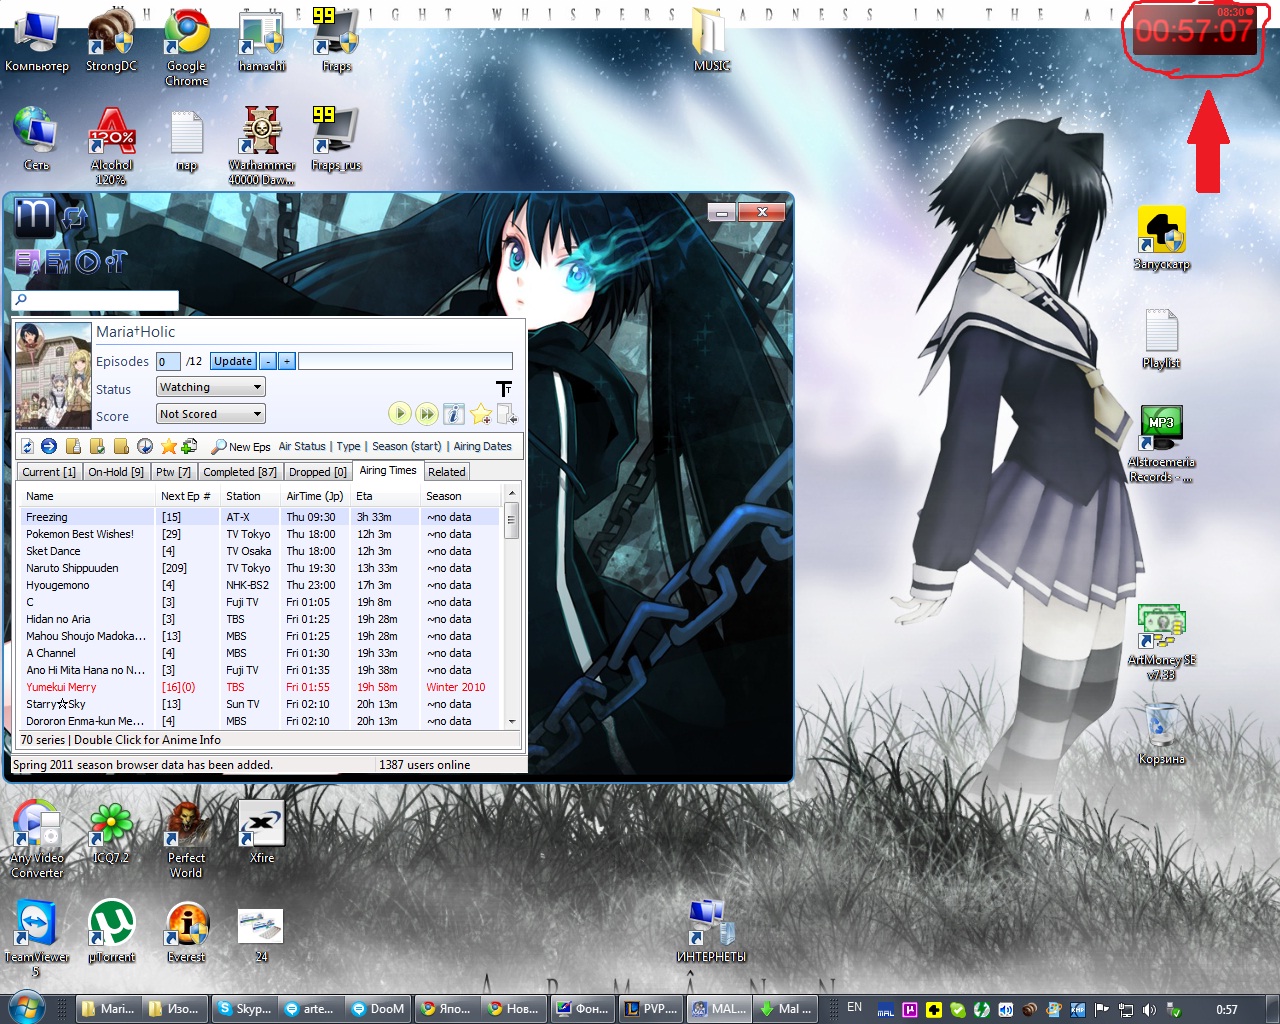
Task: Open the anime list icon
Action: 27,262
